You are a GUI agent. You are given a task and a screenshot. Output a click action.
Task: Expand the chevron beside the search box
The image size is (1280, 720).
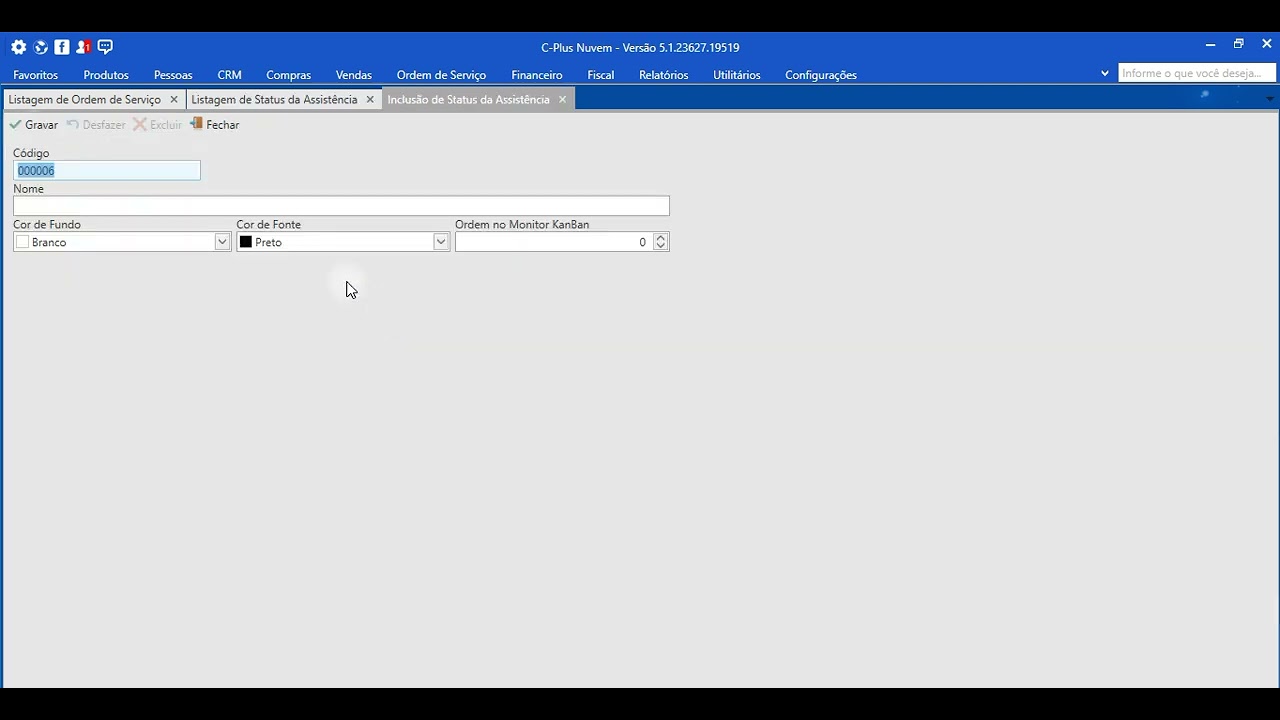(1105, 73)
